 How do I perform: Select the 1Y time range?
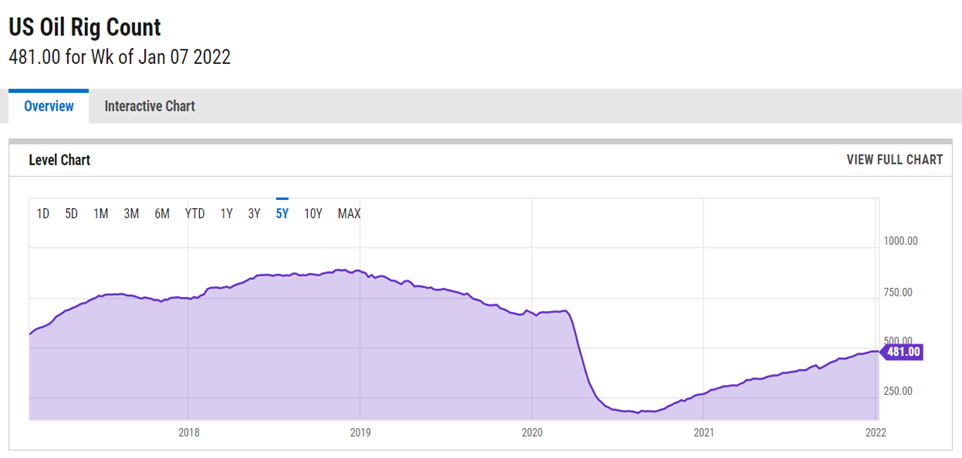pos(226,214)
